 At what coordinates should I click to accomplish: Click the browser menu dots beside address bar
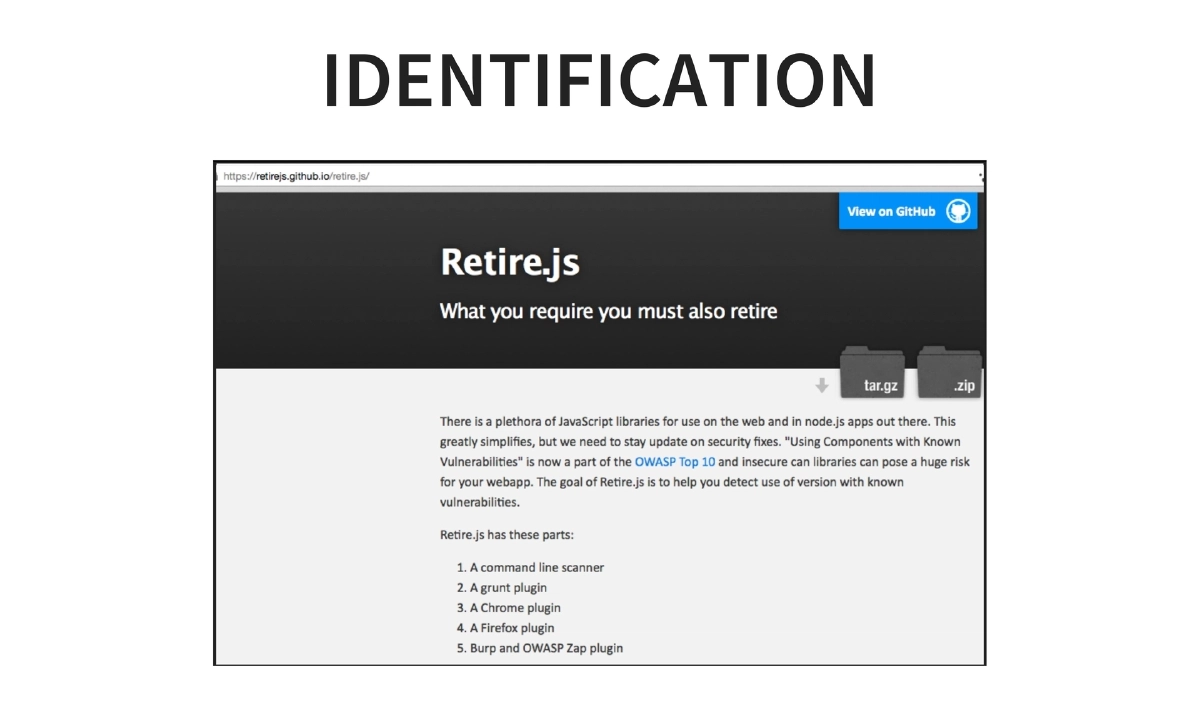click(980, 175)
